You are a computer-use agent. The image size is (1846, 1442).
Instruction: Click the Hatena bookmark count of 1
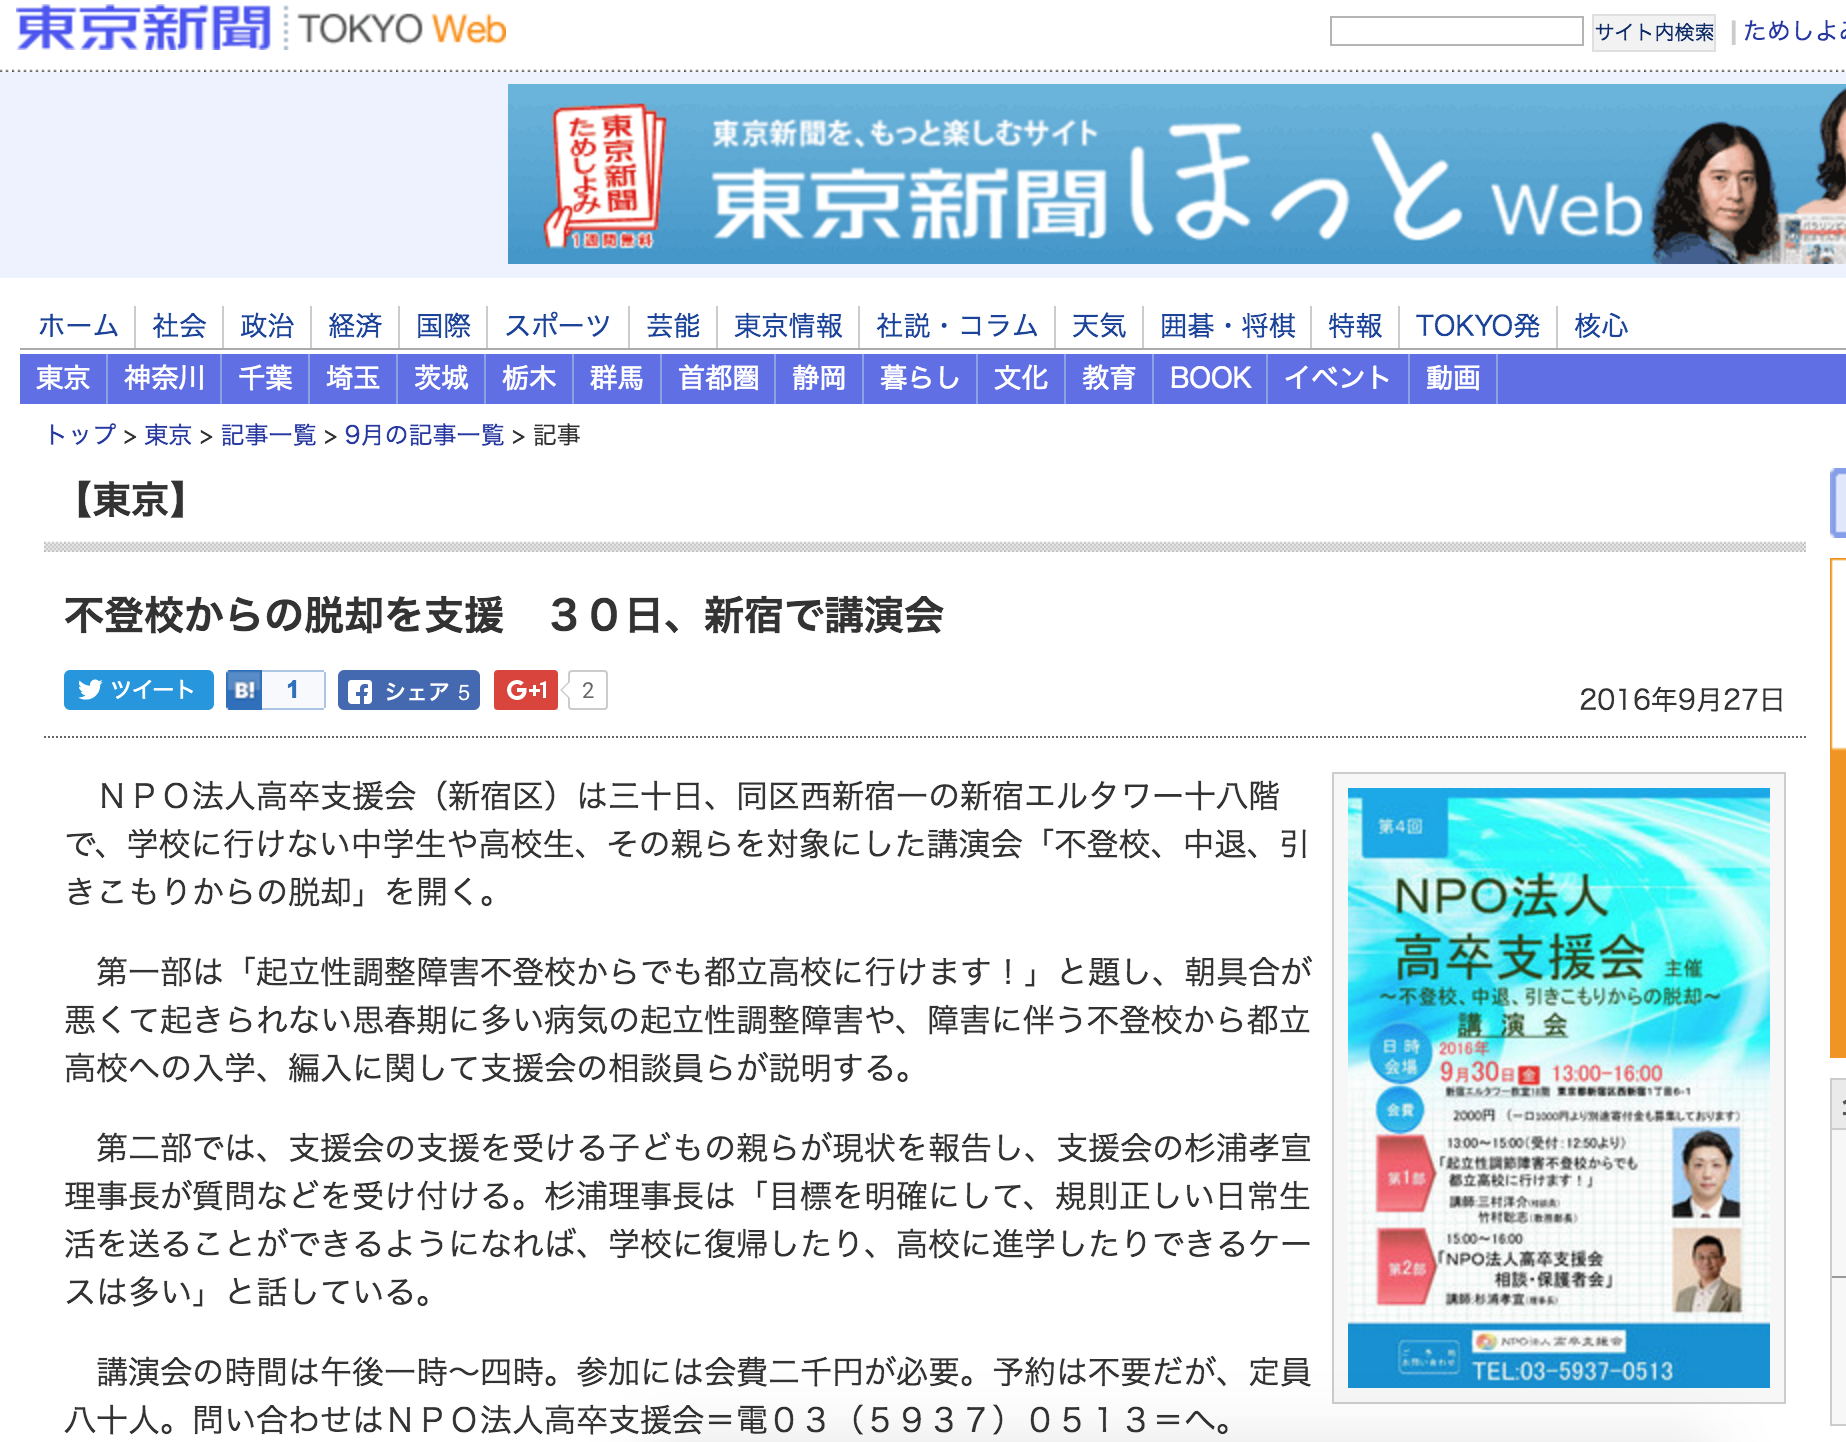(x=293, y=690)
